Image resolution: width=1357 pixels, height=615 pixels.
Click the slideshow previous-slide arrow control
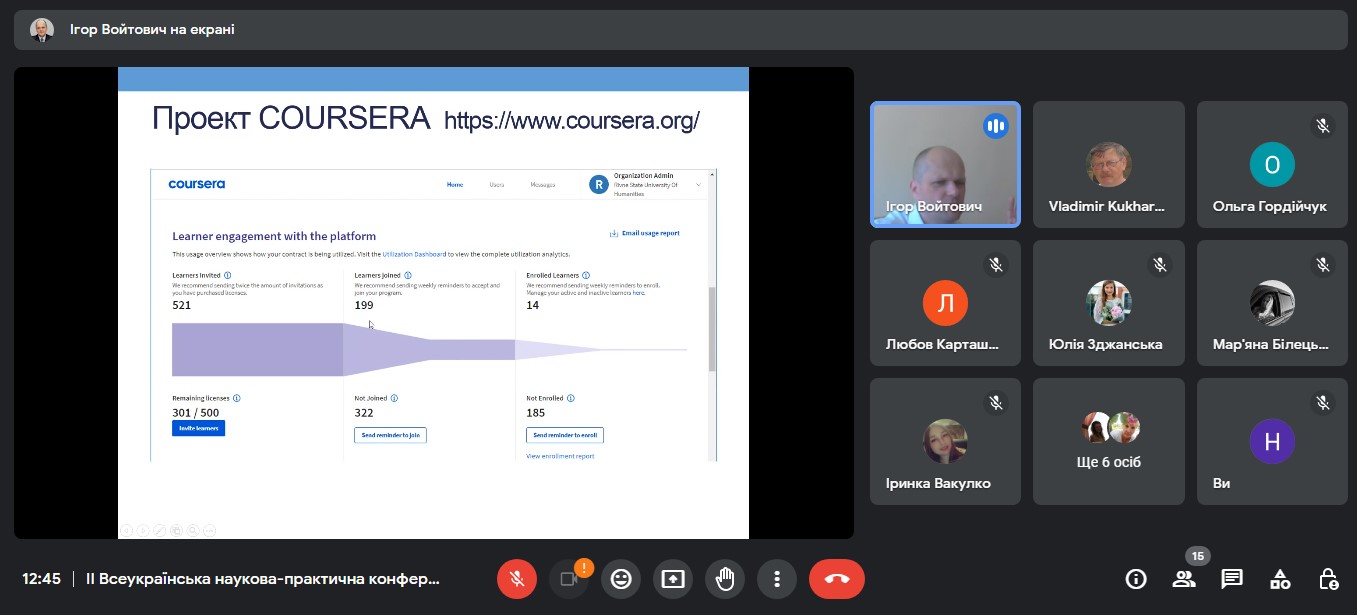pos(126,530)
